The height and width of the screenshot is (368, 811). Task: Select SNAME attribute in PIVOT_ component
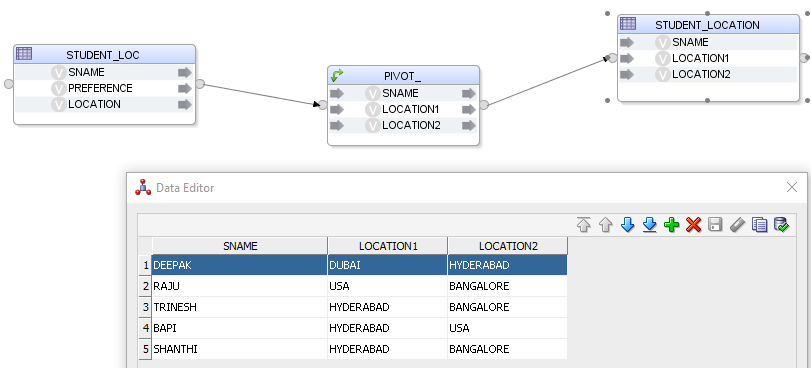(400, 93)
